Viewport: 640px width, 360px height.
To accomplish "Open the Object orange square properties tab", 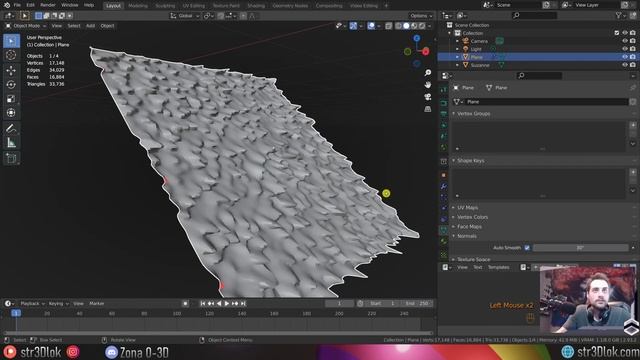I will tap(444, 175).
